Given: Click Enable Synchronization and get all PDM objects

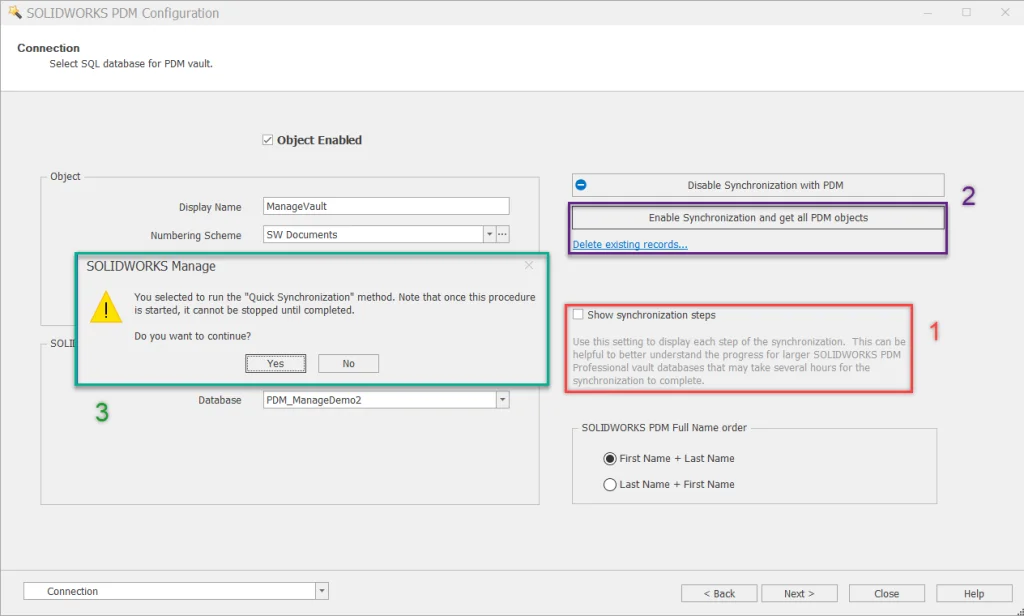Looking at the screenshot, I should [757, 217].
